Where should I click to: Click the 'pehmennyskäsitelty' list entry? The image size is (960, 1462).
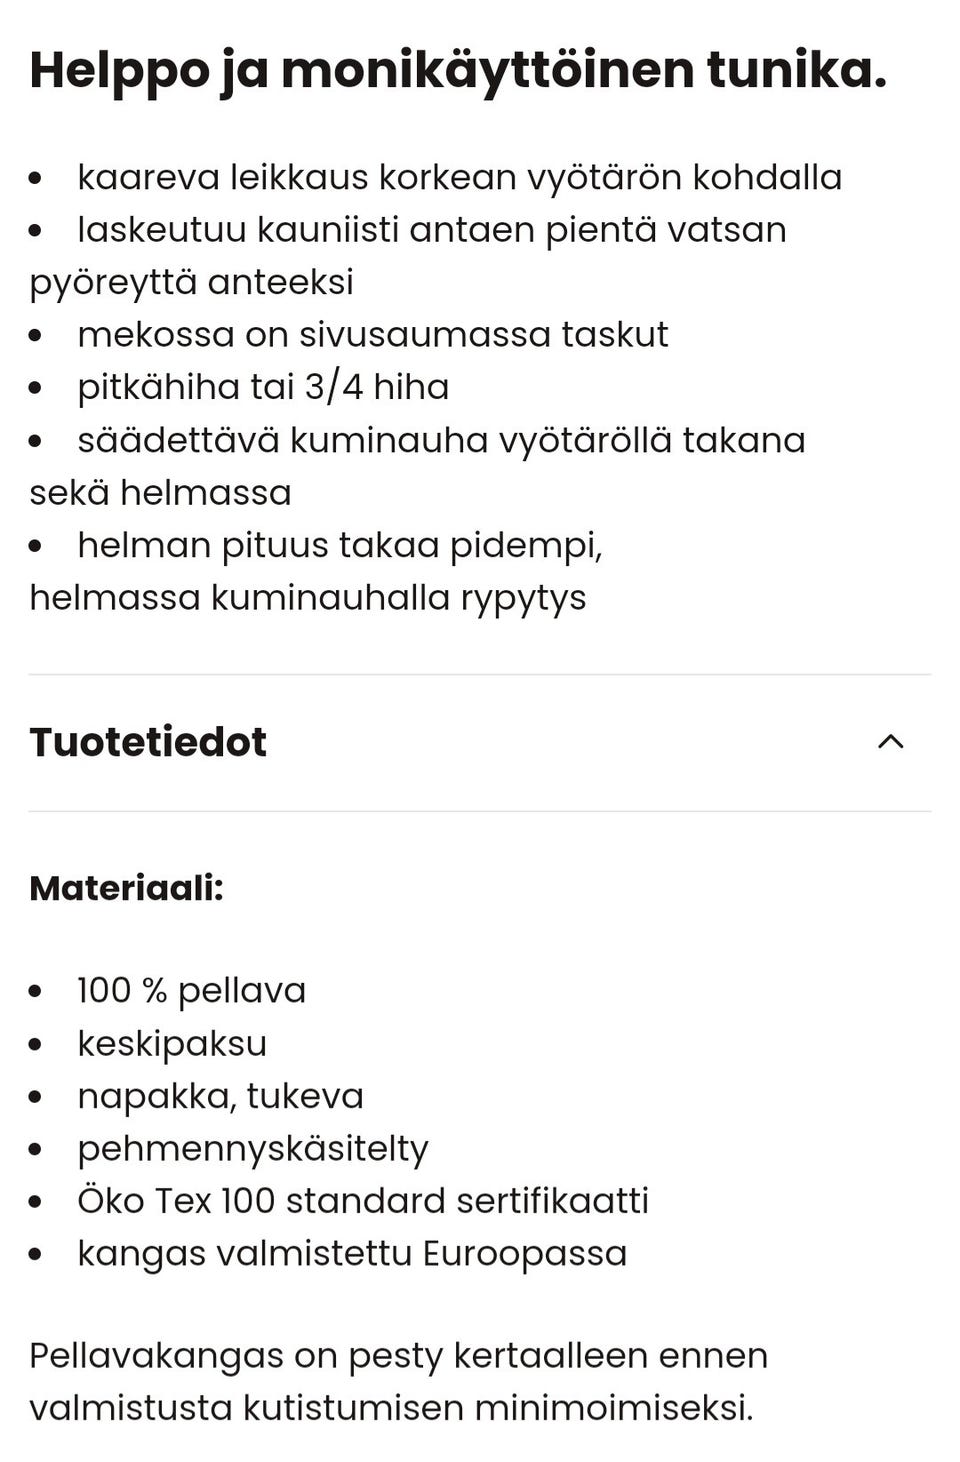point(253,1148)
